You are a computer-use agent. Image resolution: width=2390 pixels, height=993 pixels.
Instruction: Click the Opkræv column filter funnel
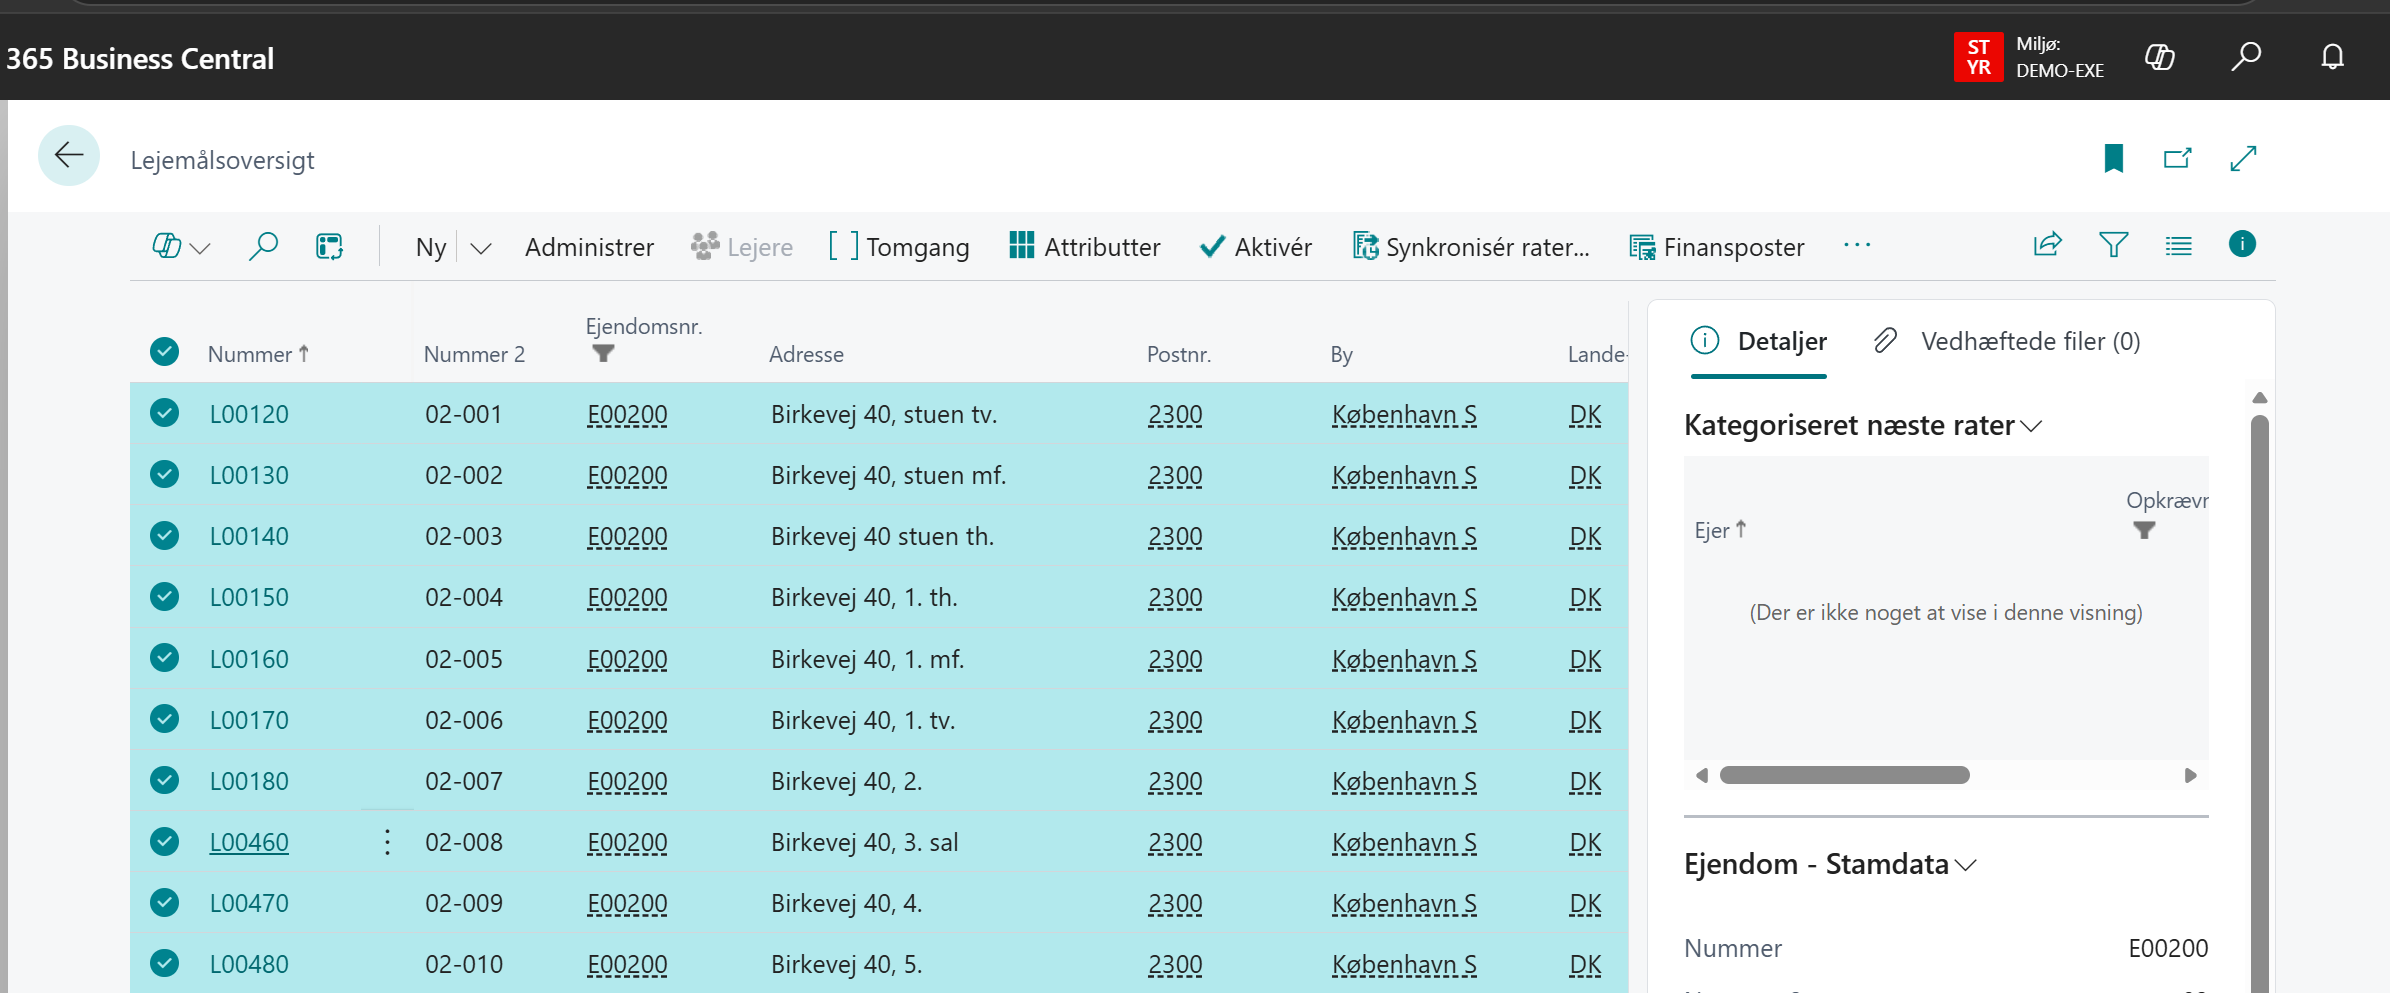click(x=2144, y=530)
